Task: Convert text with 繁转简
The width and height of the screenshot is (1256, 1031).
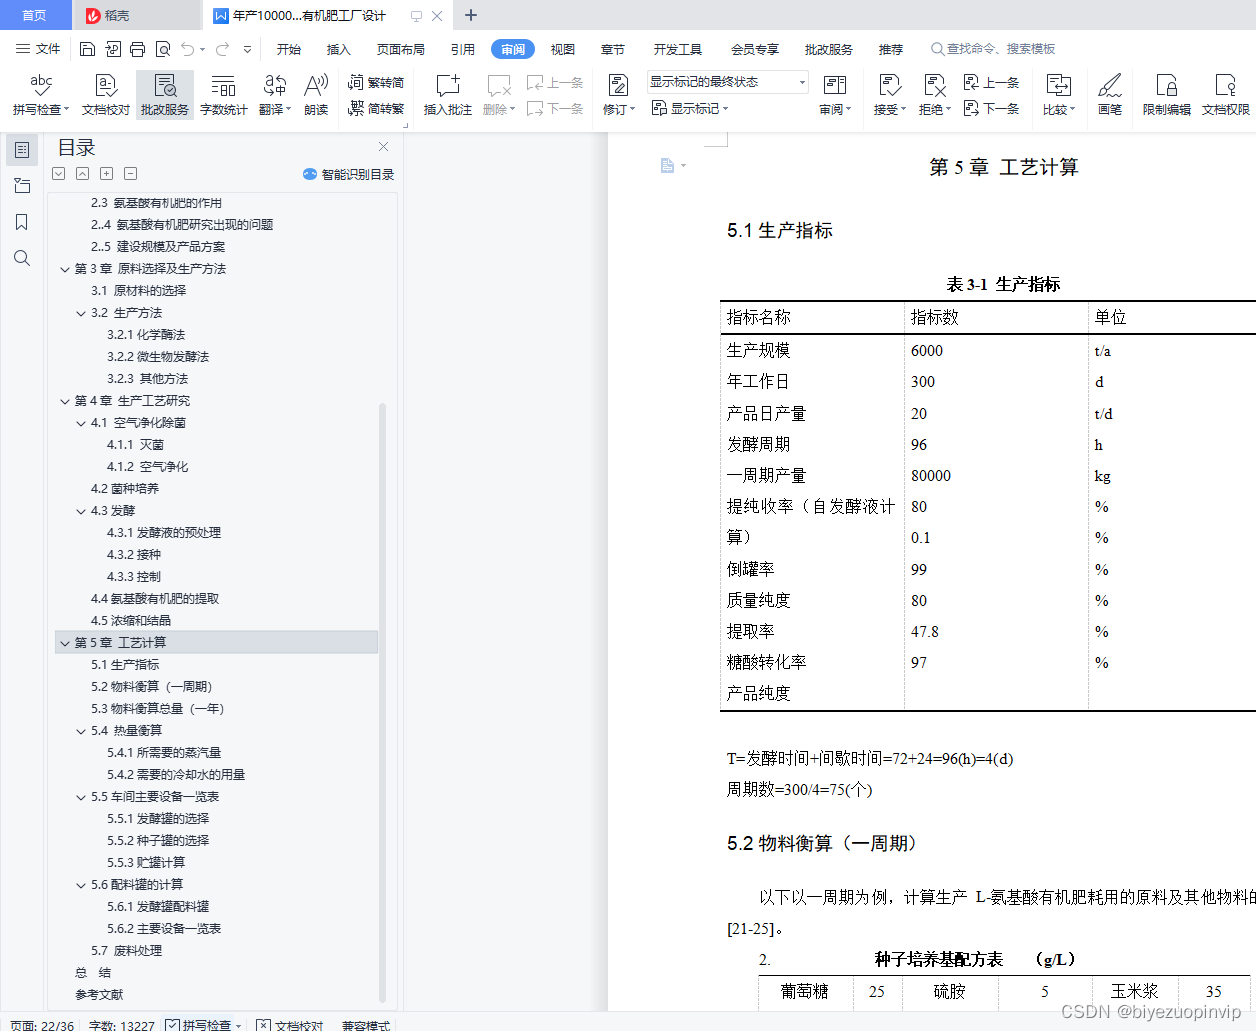Action: [x=376, y=83]
